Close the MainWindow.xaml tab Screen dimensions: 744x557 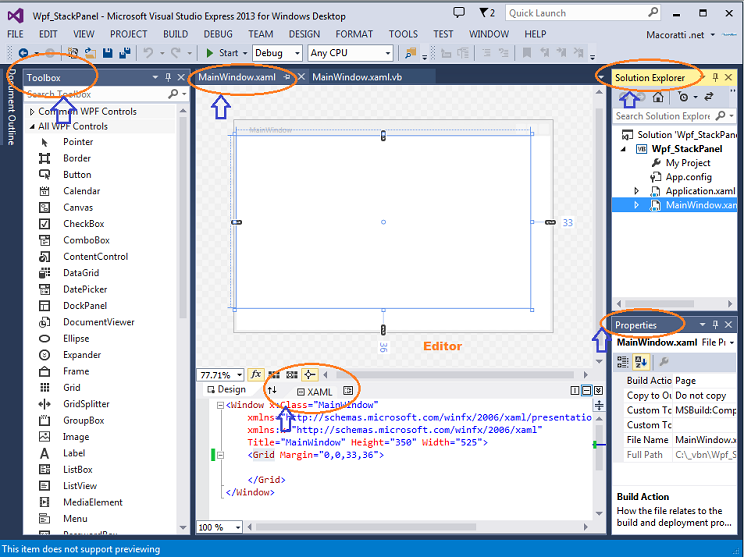(301, 77)
